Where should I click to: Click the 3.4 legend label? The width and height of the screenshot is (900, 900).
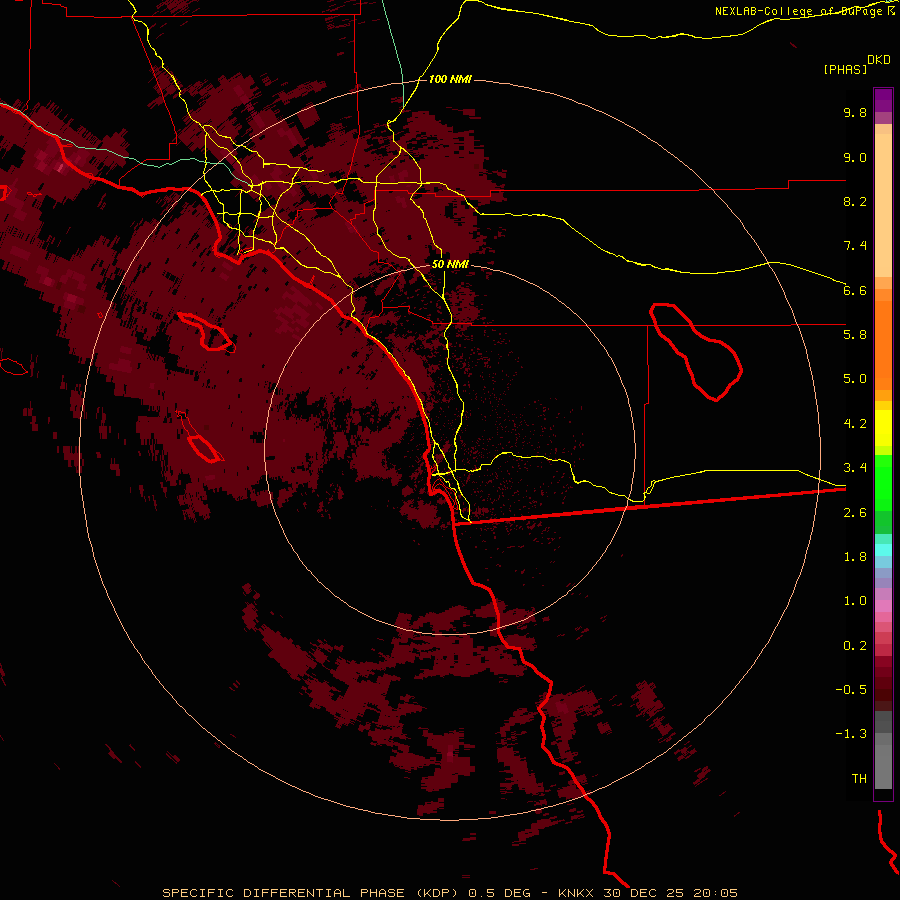[x=855, y=468]
